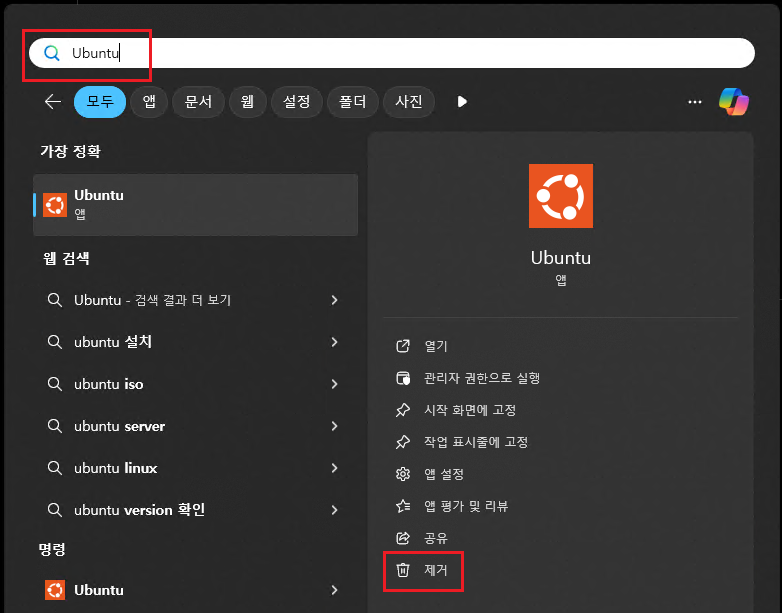Image resolution: width=784 pixels, height=616 pixels.
Task: Expand the "ubuntu version 확인" chevron
Action: (334, 510)
